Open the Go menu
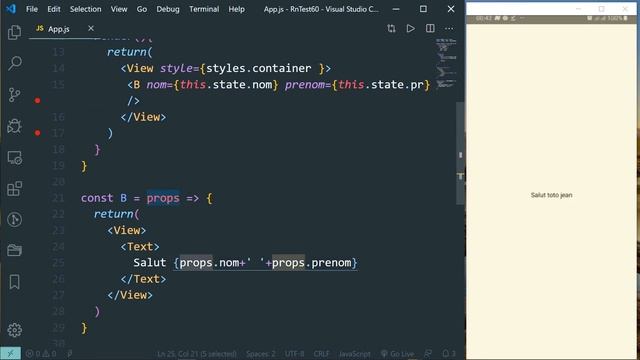This screenshot has height=360, width=640. (142, 9)
